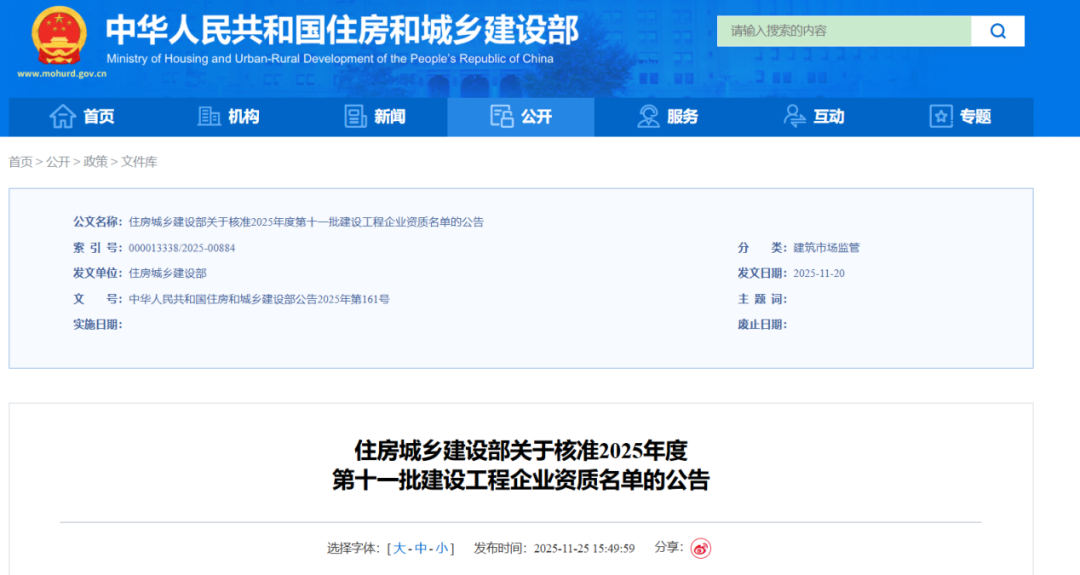Click the building icon for 机构
This screenshot has width=1080, height=575.
tap(209, 117)
